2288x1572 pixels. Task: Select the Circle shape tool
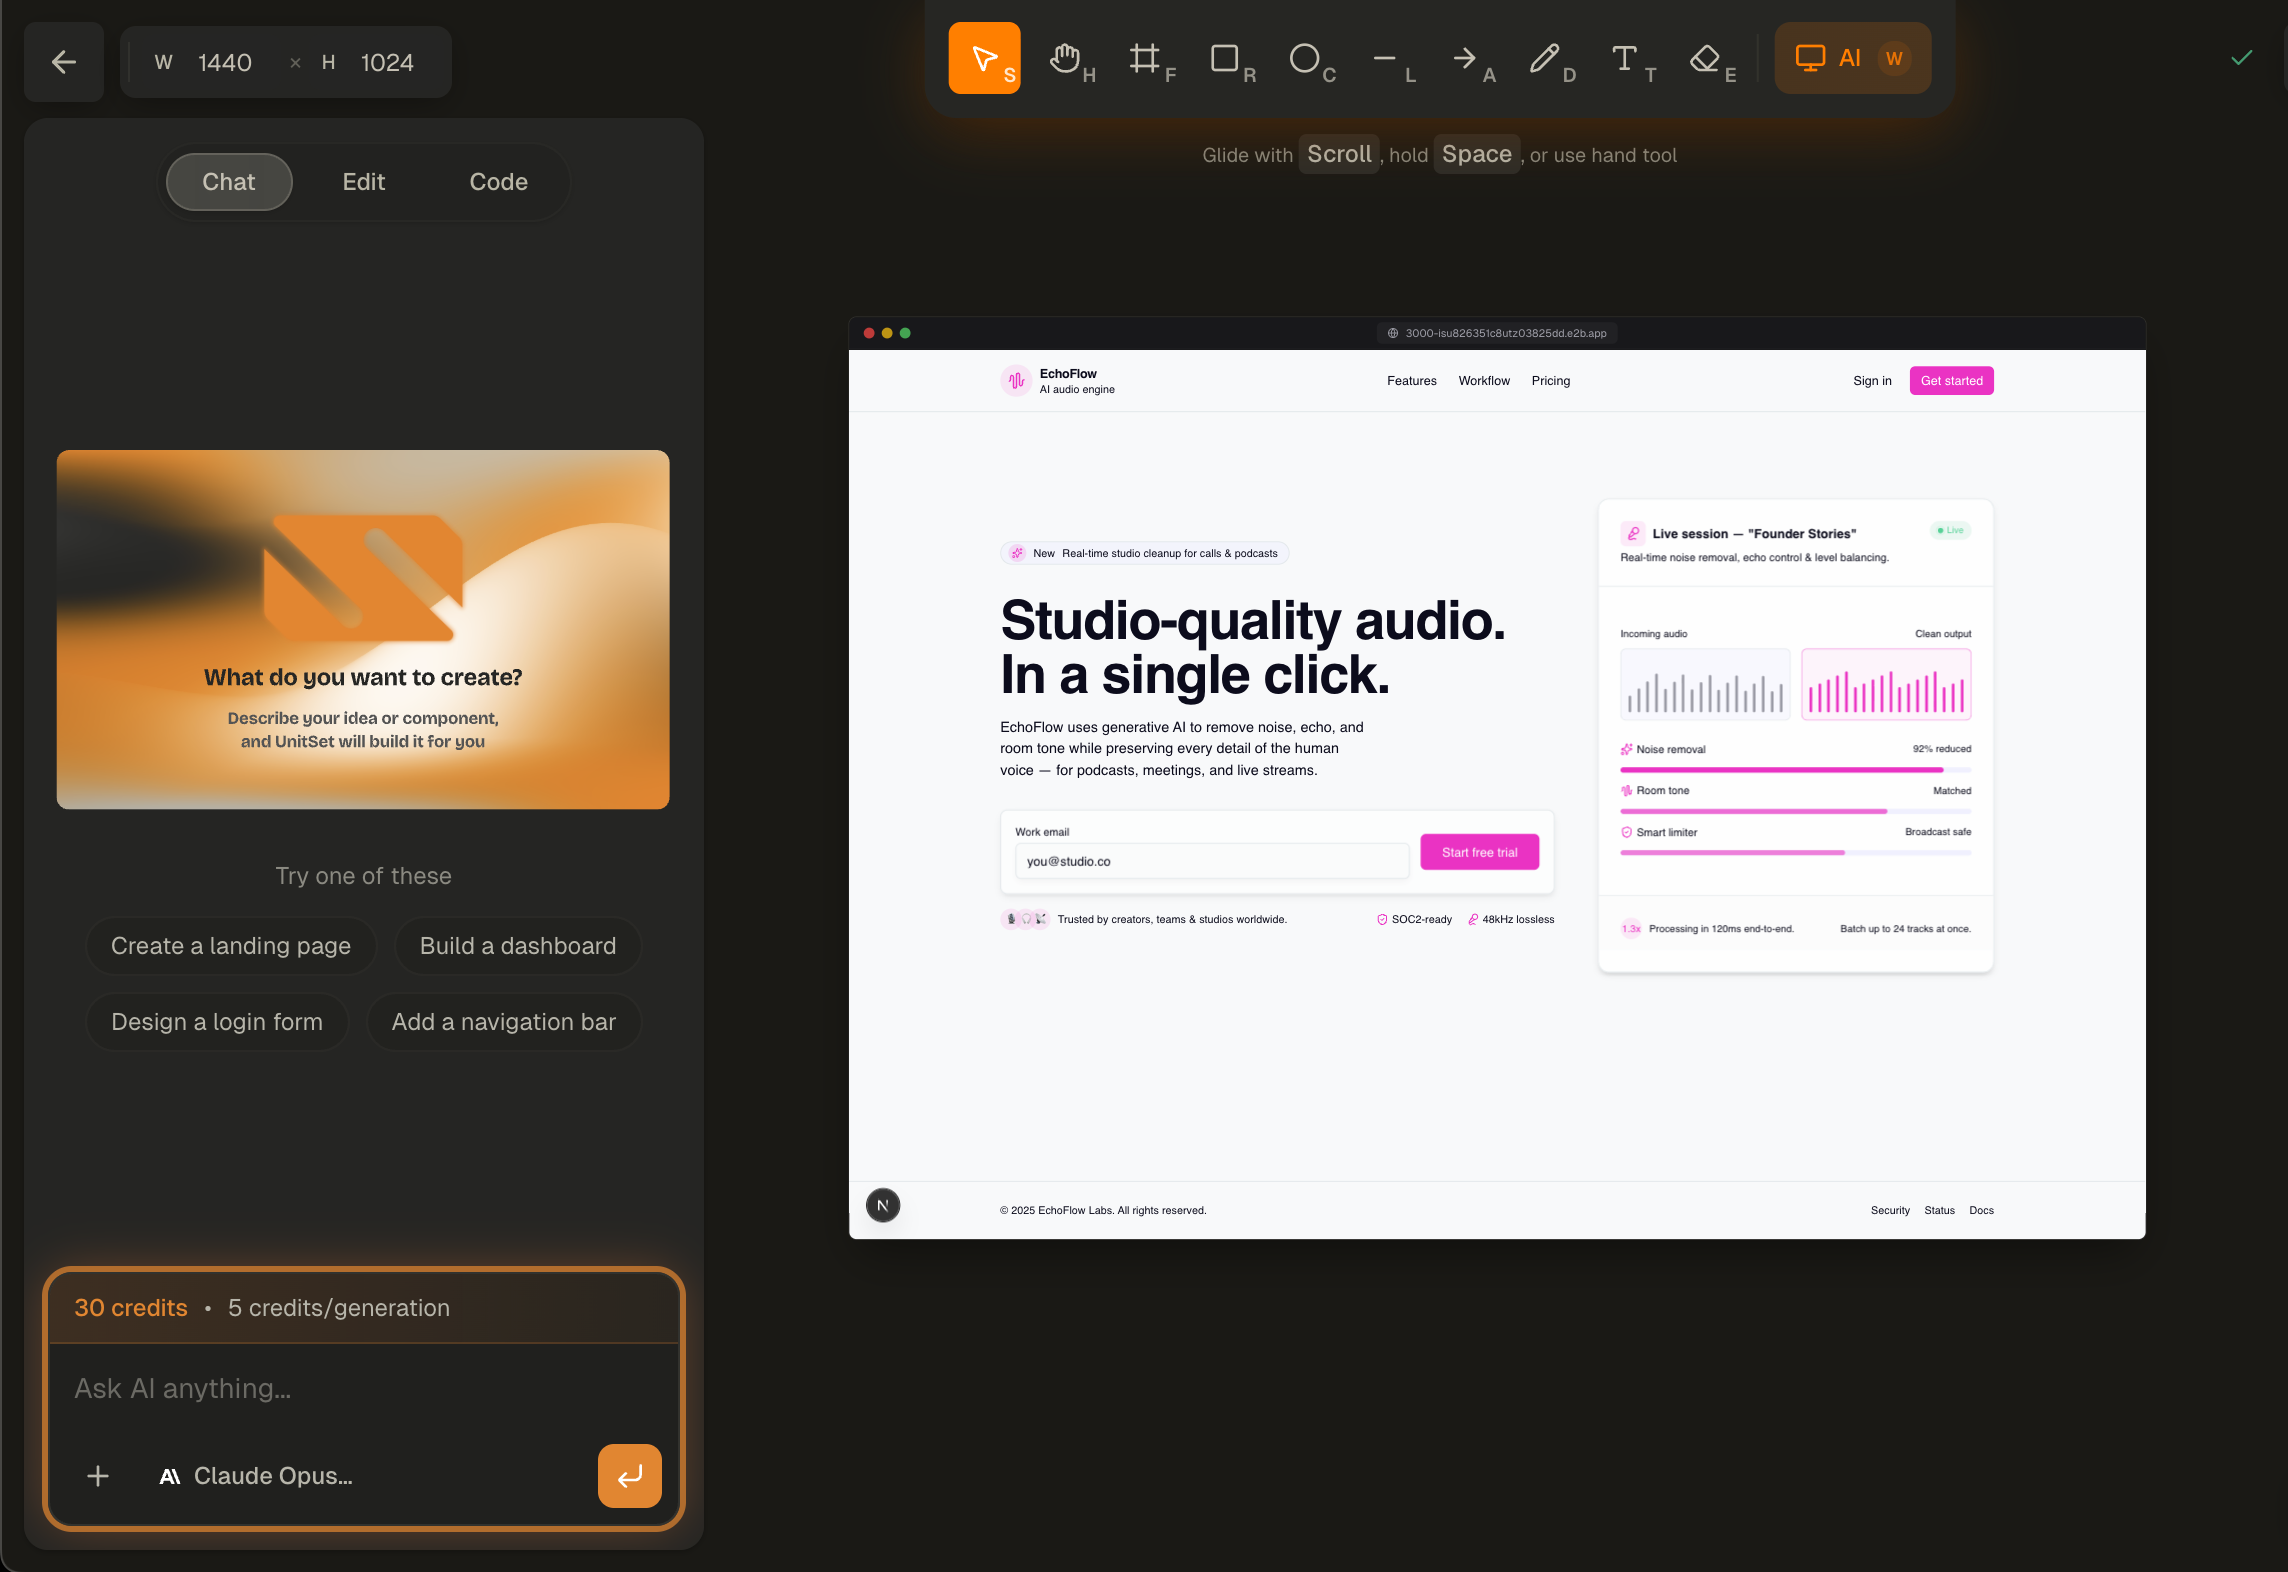(x=1306, y=59)
